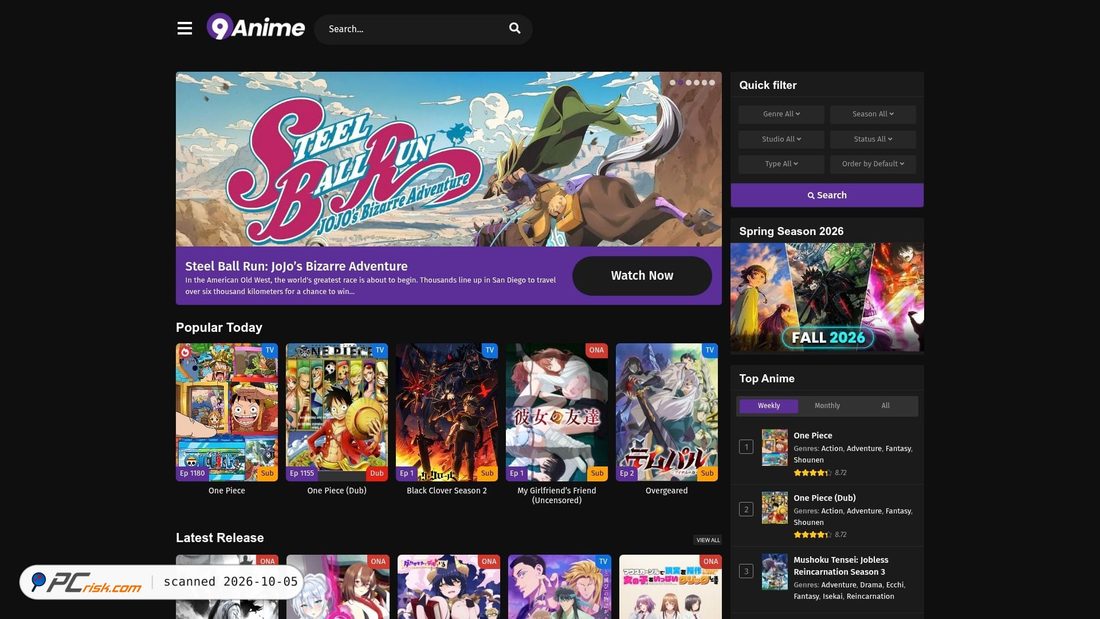Open the Order by Default dropdown
Screen dimensions: 1100x619
(x=873, y=164)
